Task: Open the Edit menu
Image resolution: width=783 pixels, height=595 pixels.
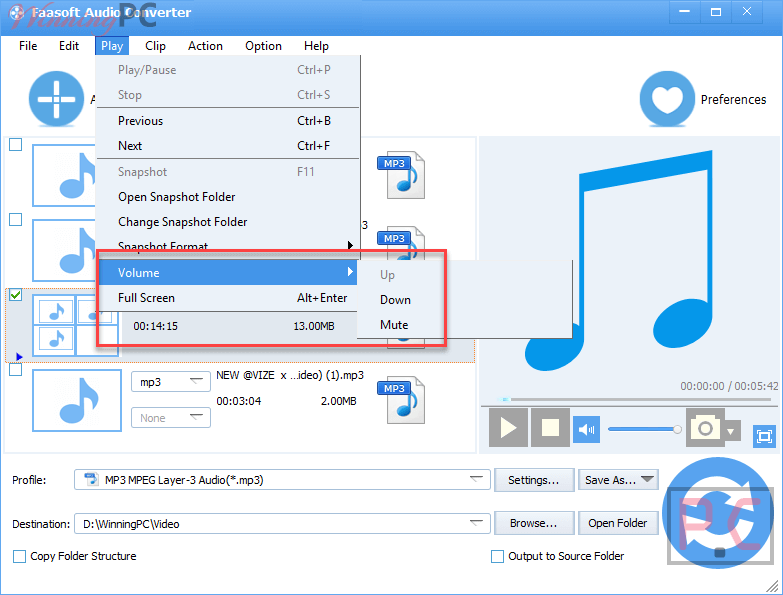Action: point(69,46)
